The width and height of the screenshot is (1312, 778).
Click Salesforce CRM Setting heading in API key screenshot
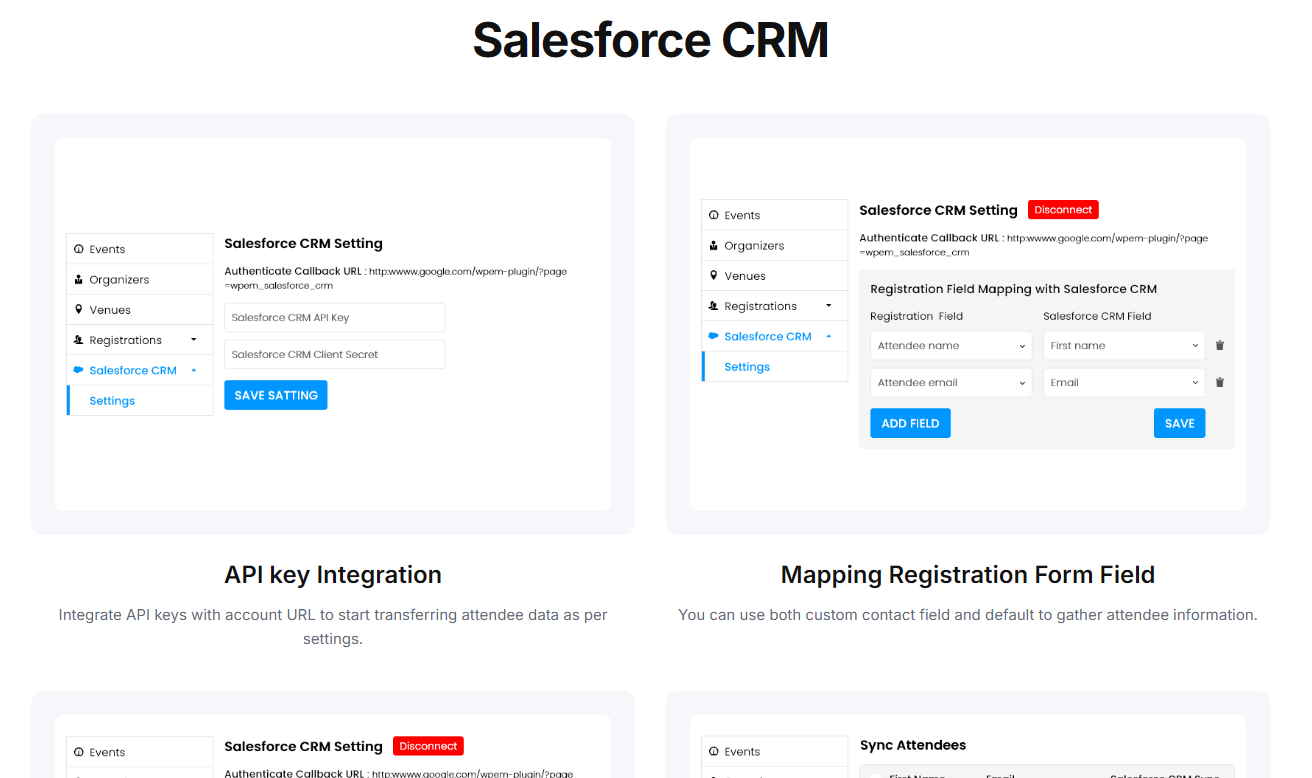tap(303, 243)
